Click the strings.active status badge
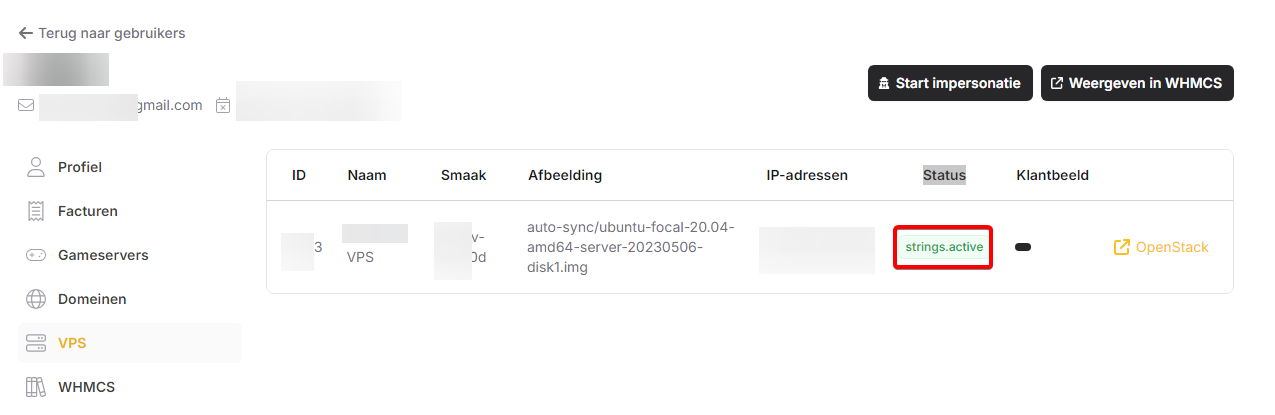Viewport: 1275px width, 415px height. [x=943, y=247]
